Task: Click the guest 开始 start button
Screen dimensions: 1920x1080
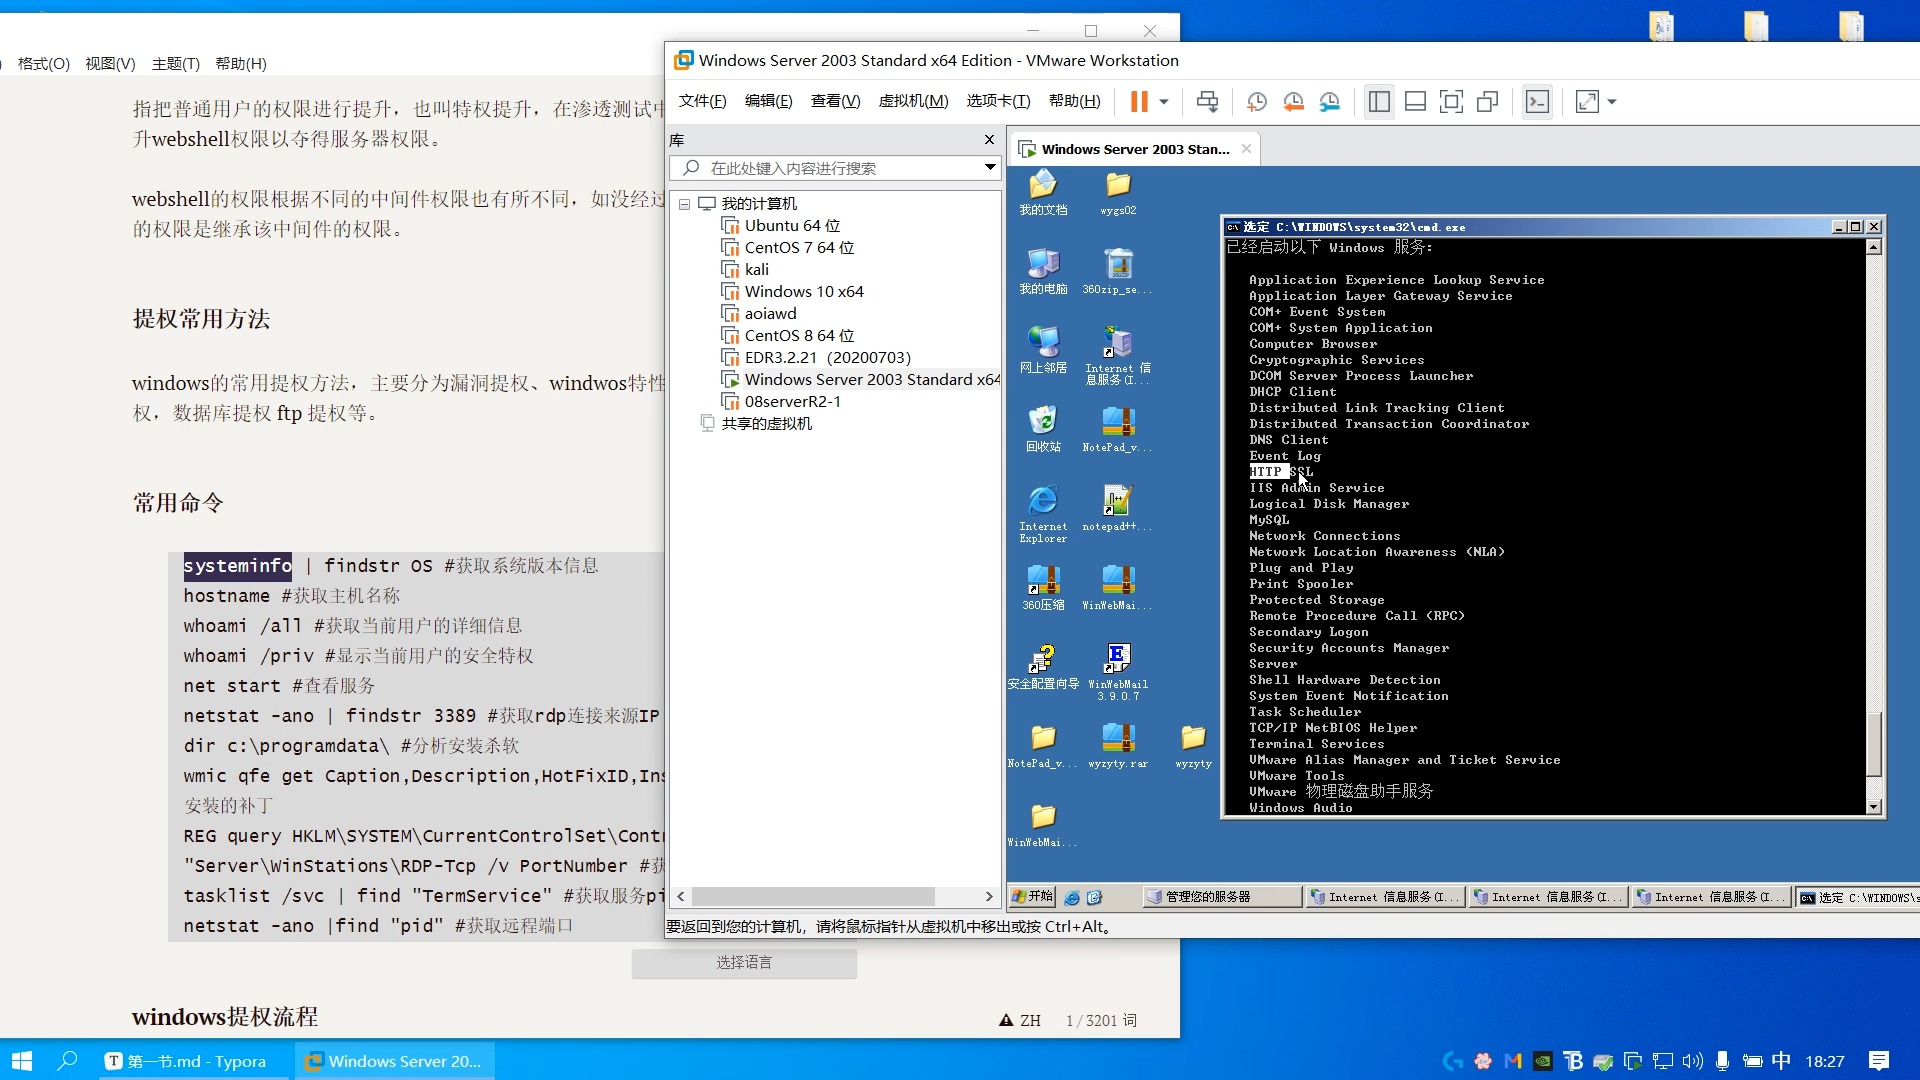Action: (1033, 897)
